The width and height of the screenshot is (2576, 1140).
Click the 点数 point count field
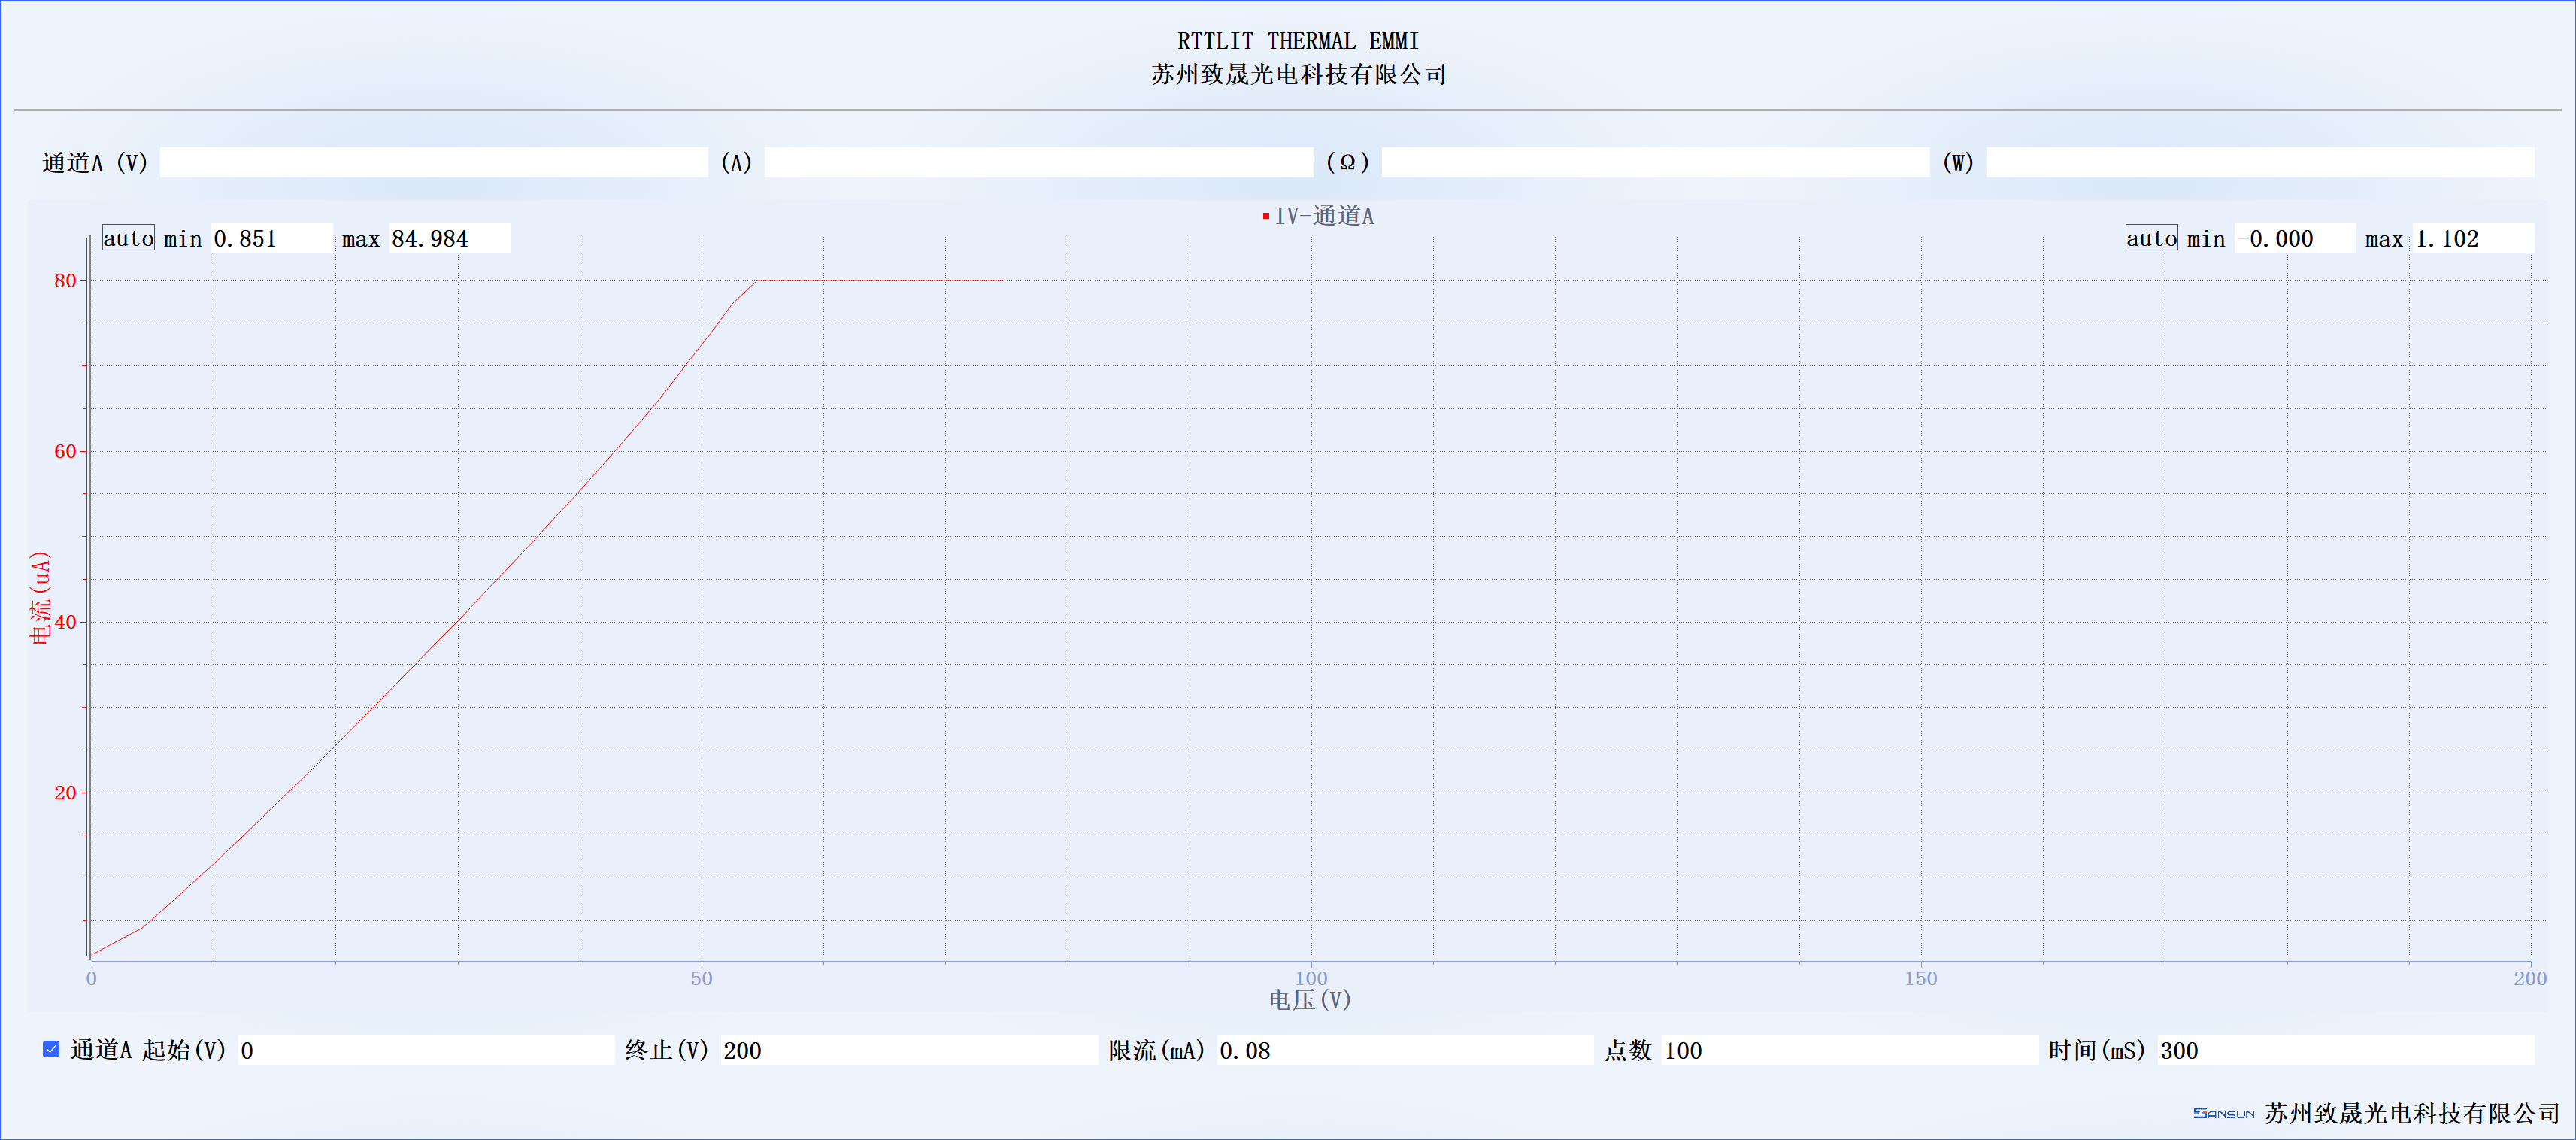pos(1849,1050)
